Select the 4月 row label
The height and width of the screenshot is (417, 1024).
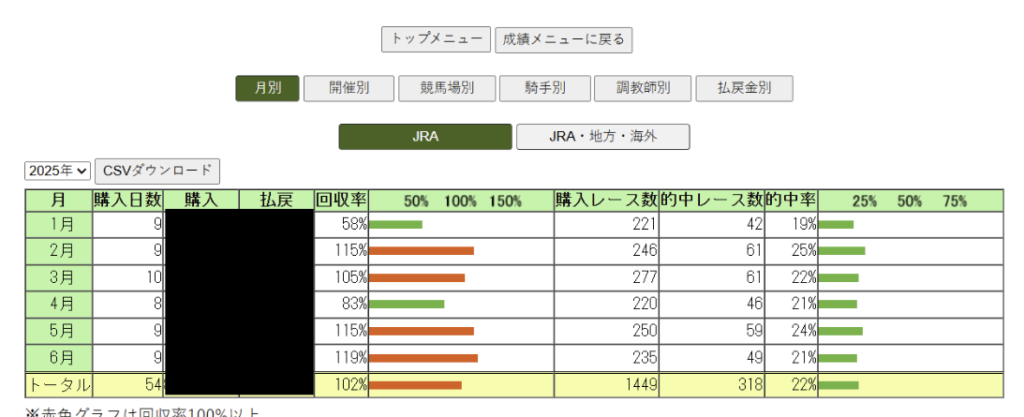pos(59,305)
